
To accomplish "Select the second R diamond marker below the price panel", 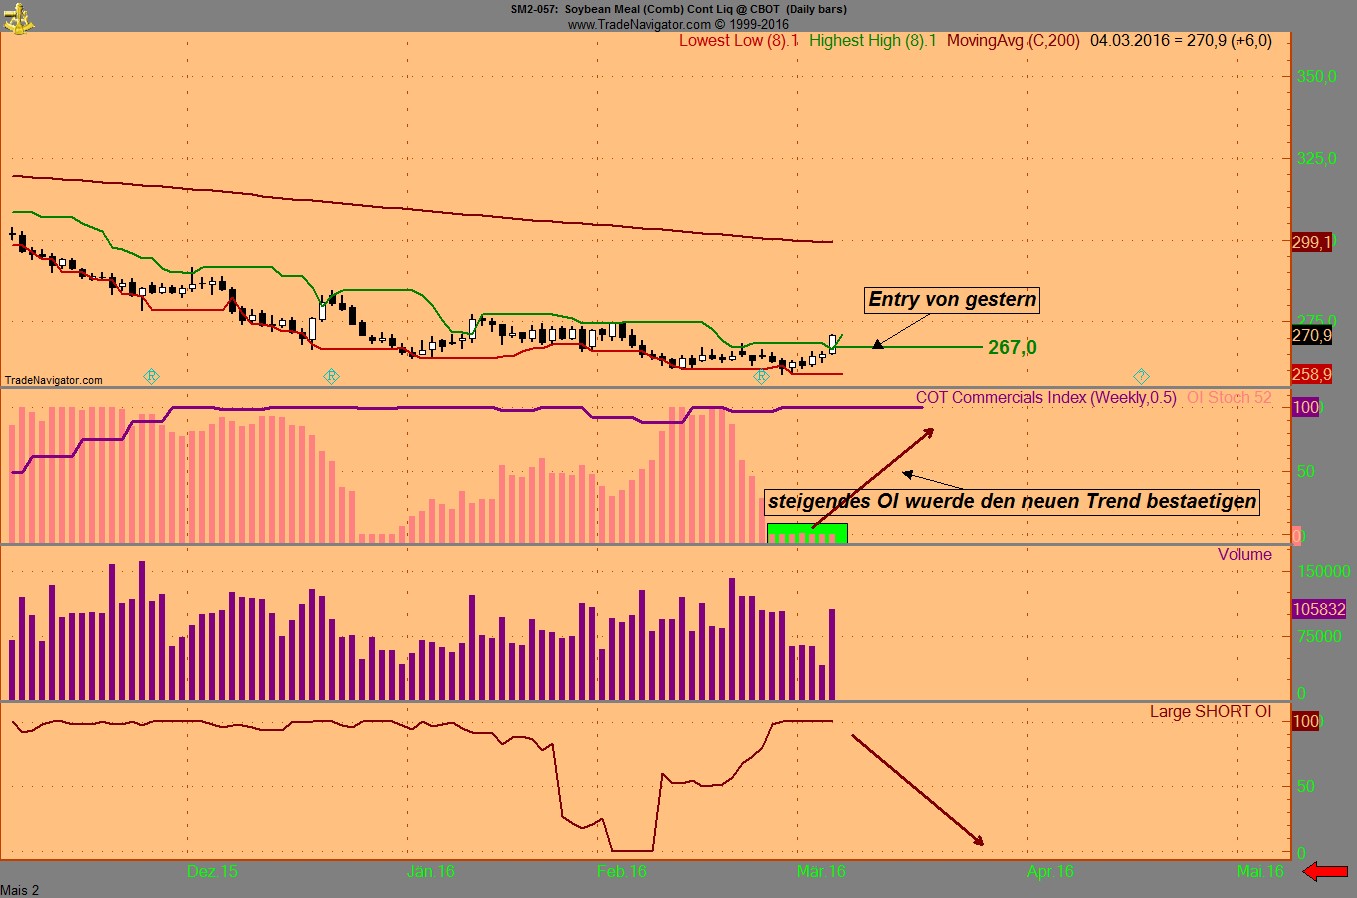I will (330, 376).
